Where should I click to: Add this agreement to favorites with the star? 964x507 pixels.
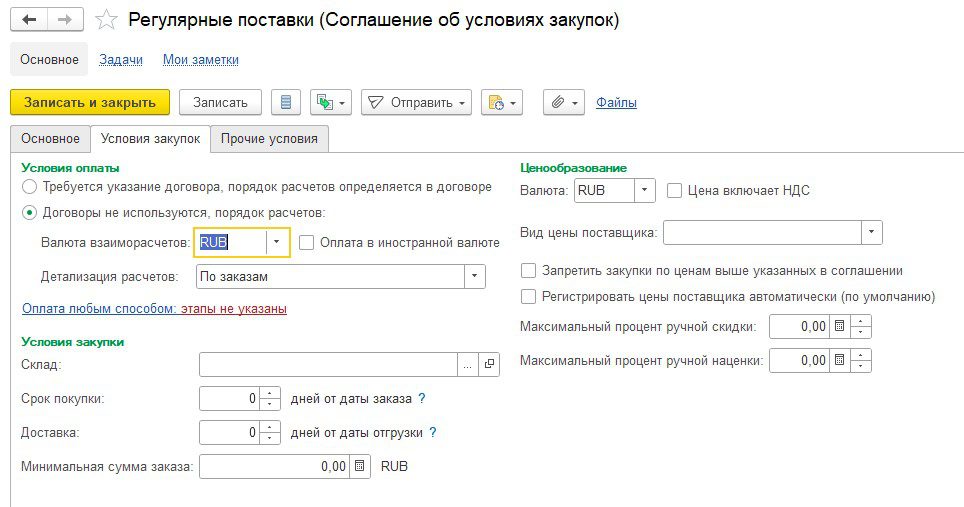pyautogui.click(x=107, y=21)
